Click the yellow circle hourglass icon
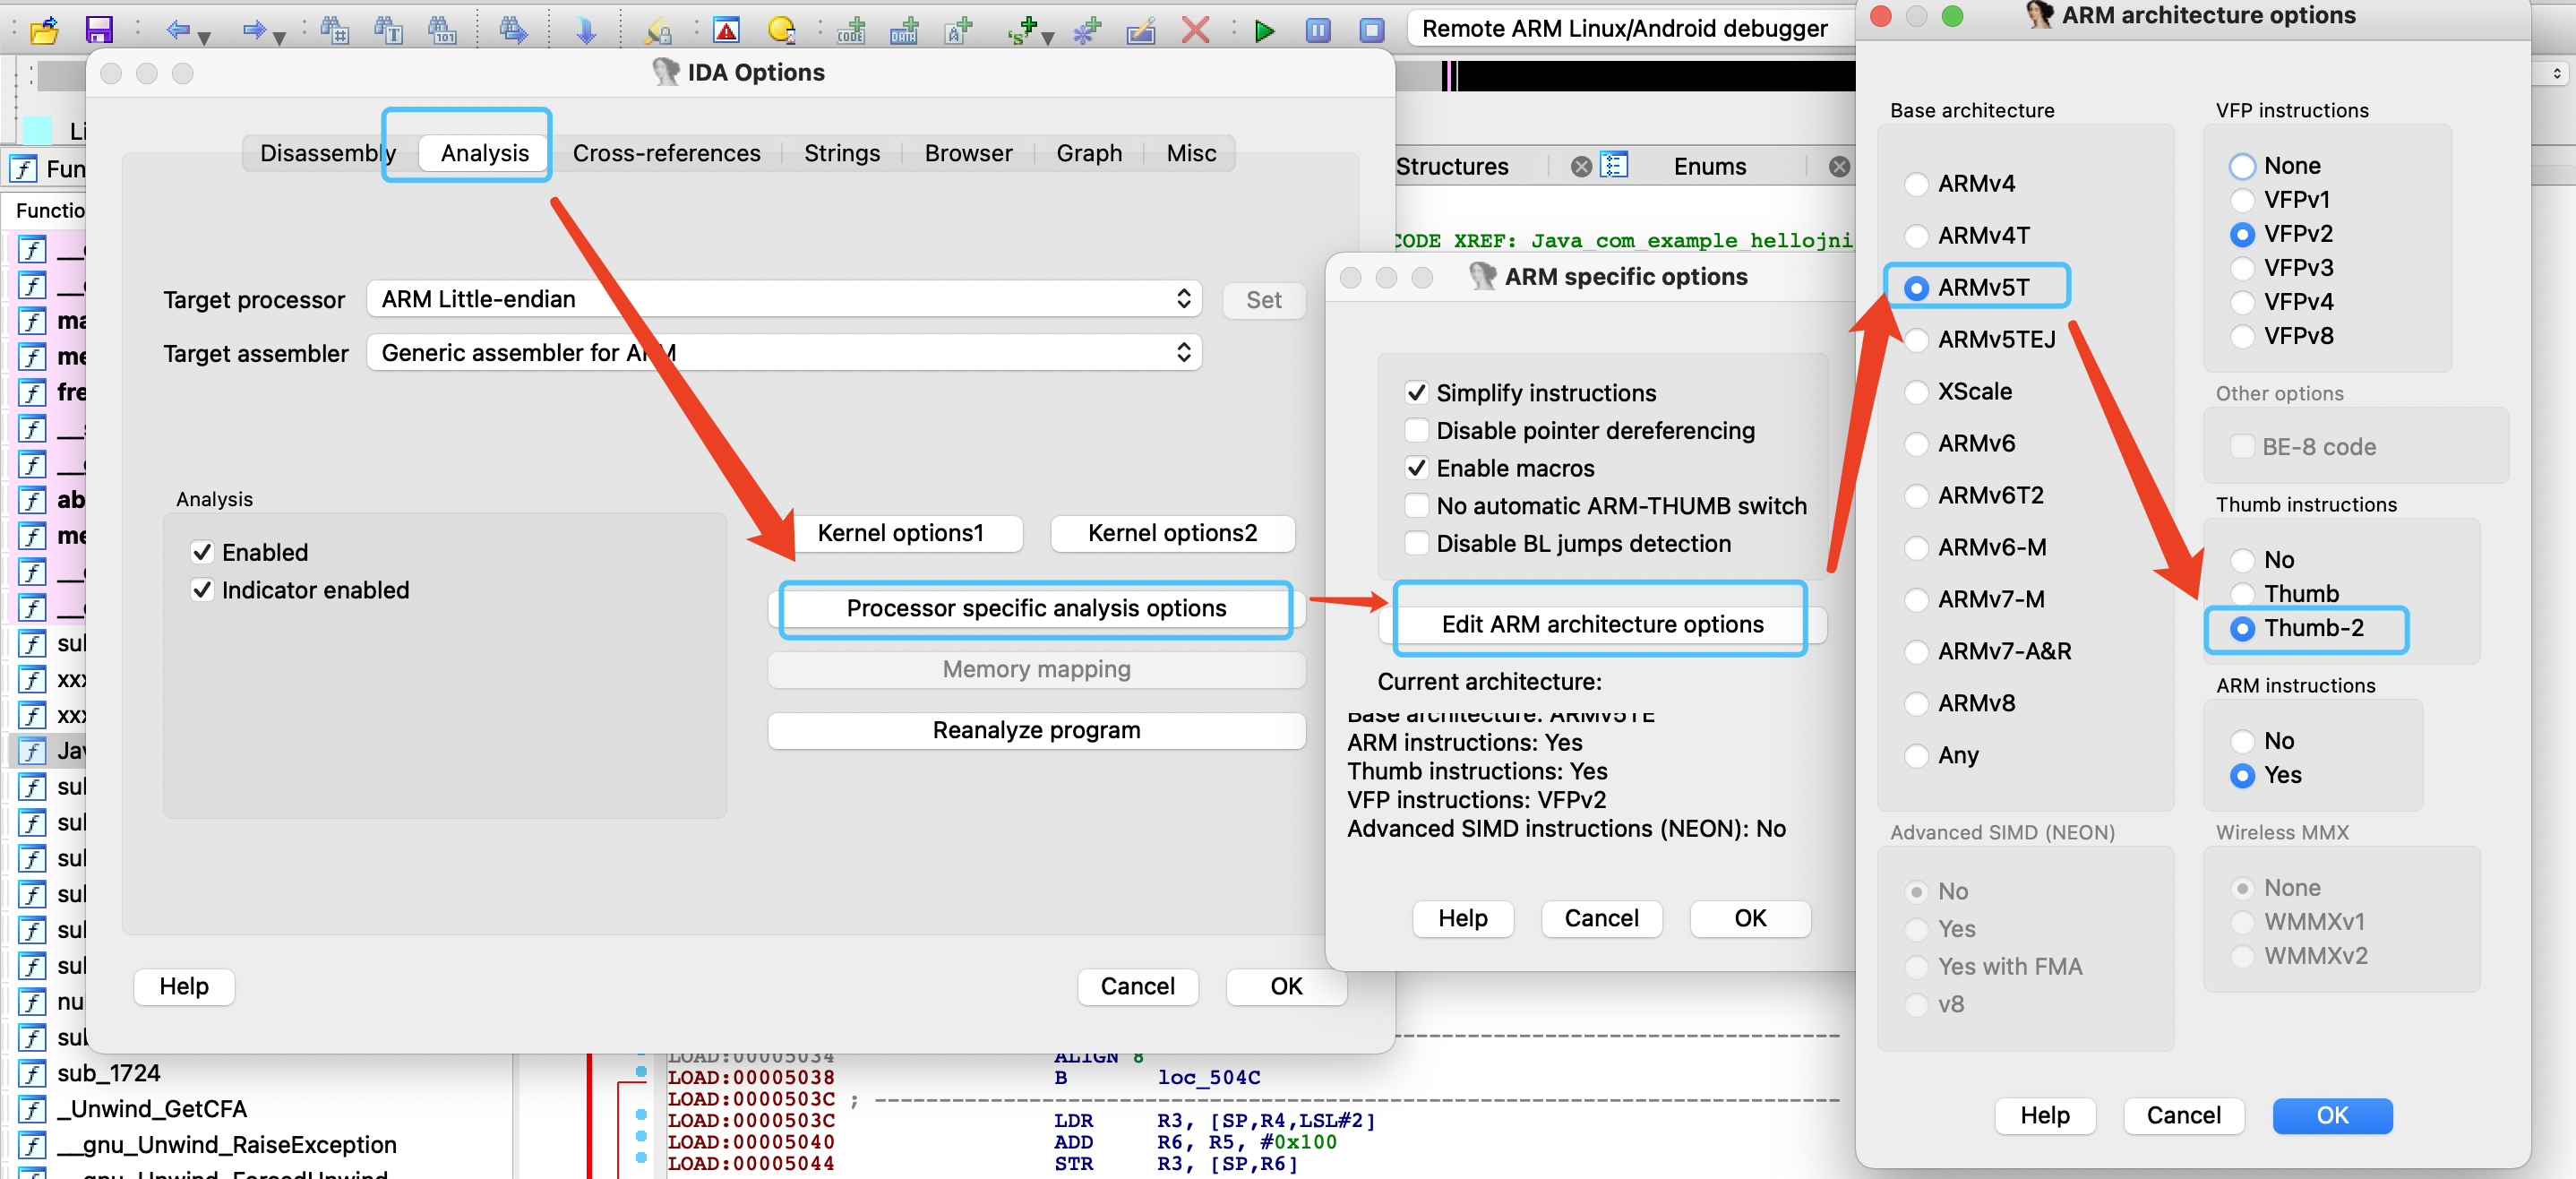The image size is (2576, 1179). (x=781, y=30)
